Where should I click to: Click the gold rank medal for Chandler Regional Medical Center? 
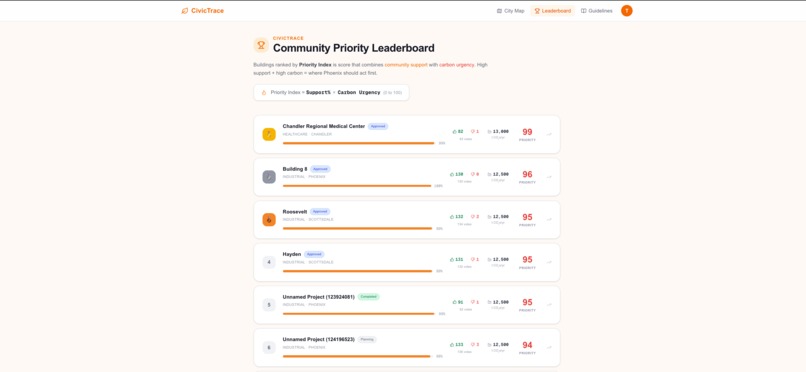point(269,135)
